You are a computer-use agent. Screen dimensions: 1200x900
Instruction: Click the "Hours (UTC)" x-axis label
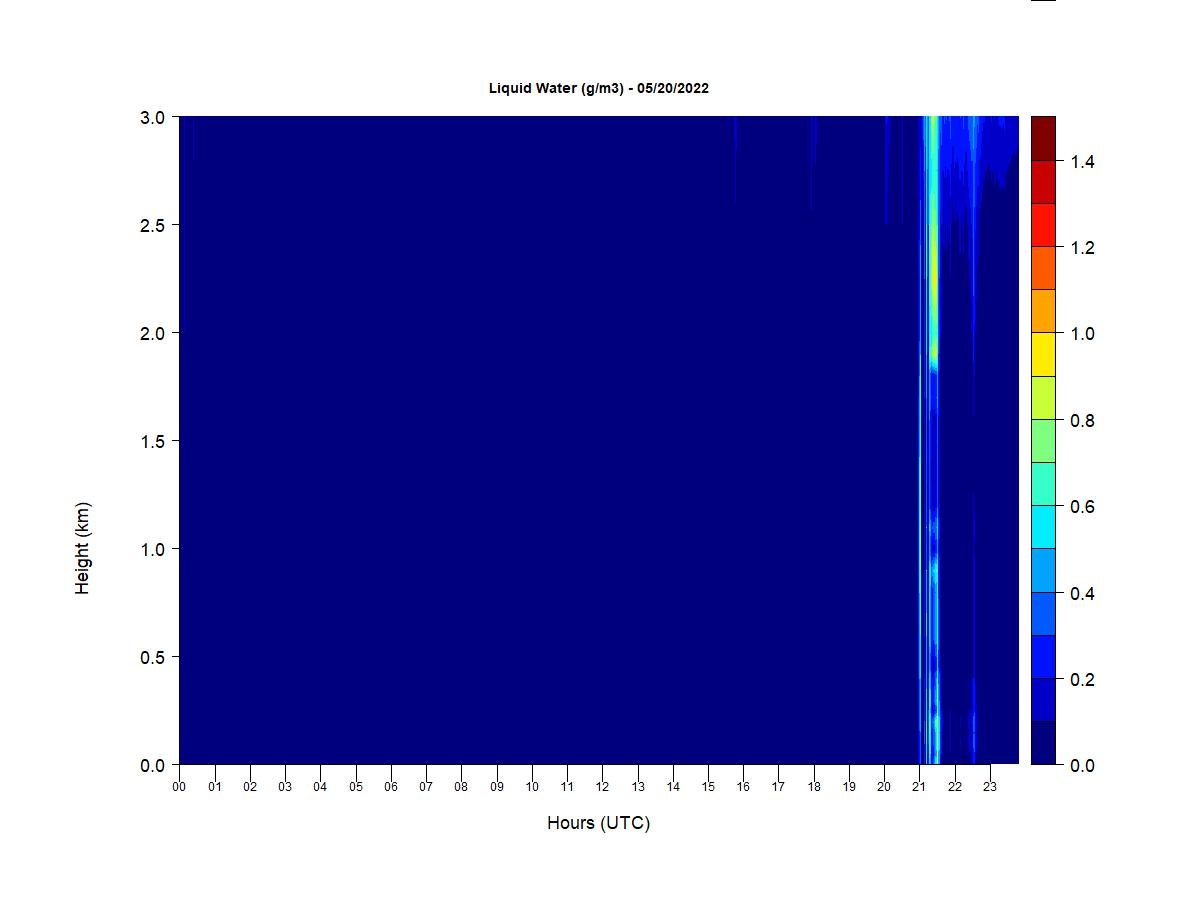coord(598,823)
